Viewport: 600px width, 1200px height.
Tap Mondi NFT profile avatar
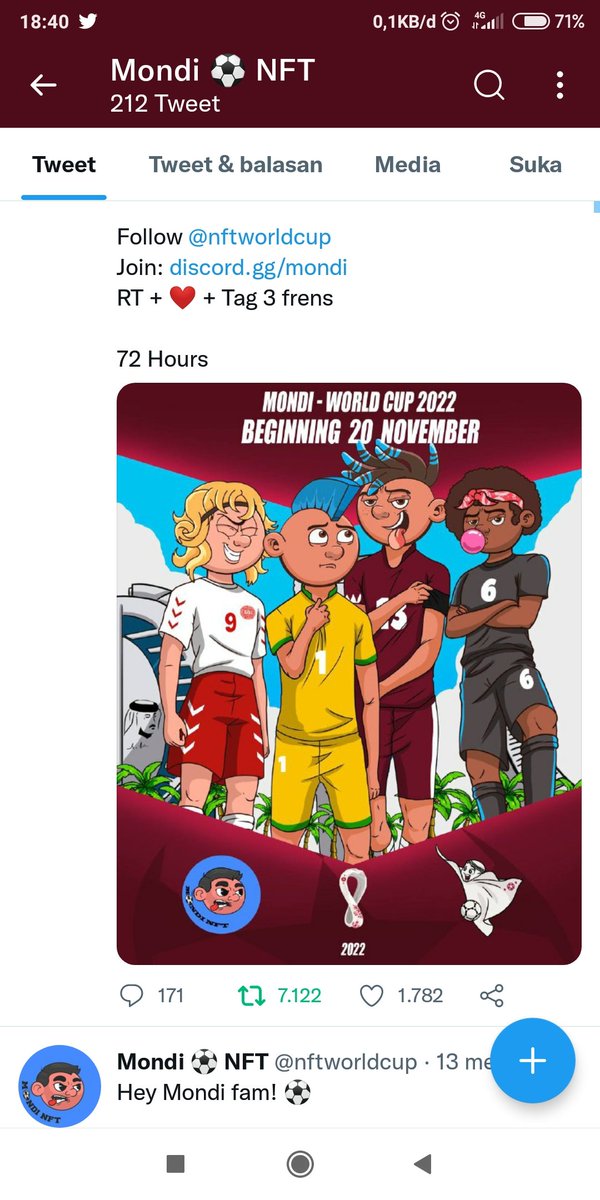[x=60, y=1087]
